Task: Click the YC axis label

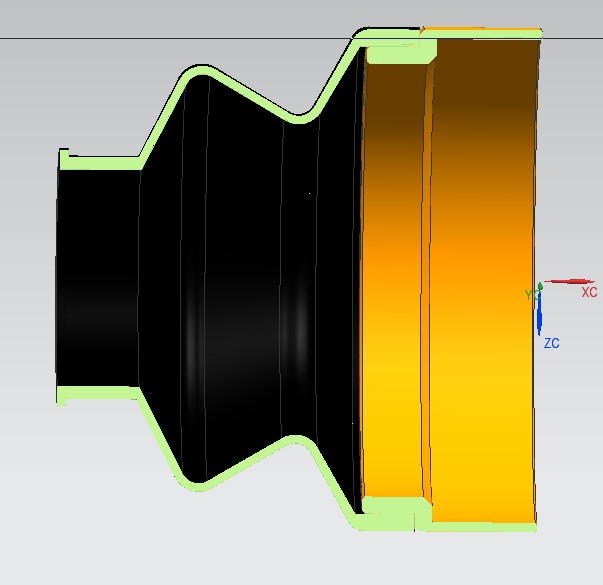Action: (x=533, y=295)
